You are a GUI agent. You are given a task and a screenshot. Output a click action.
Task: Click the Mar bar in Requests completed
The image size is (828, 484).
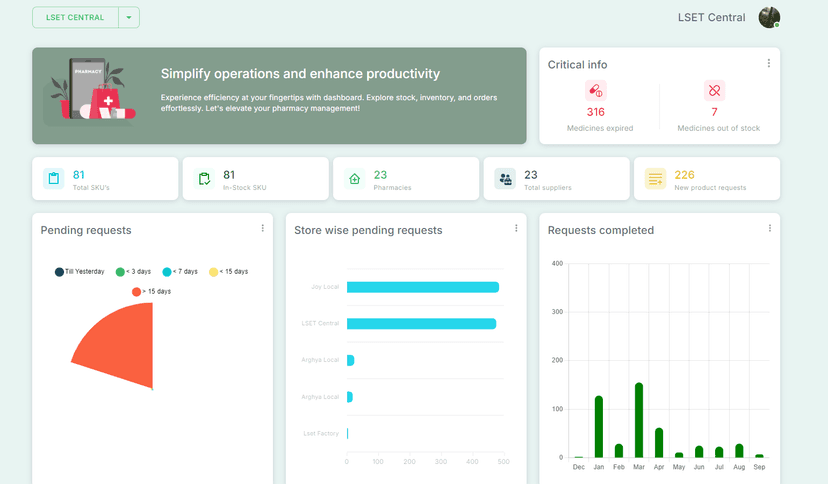(639, 420)
